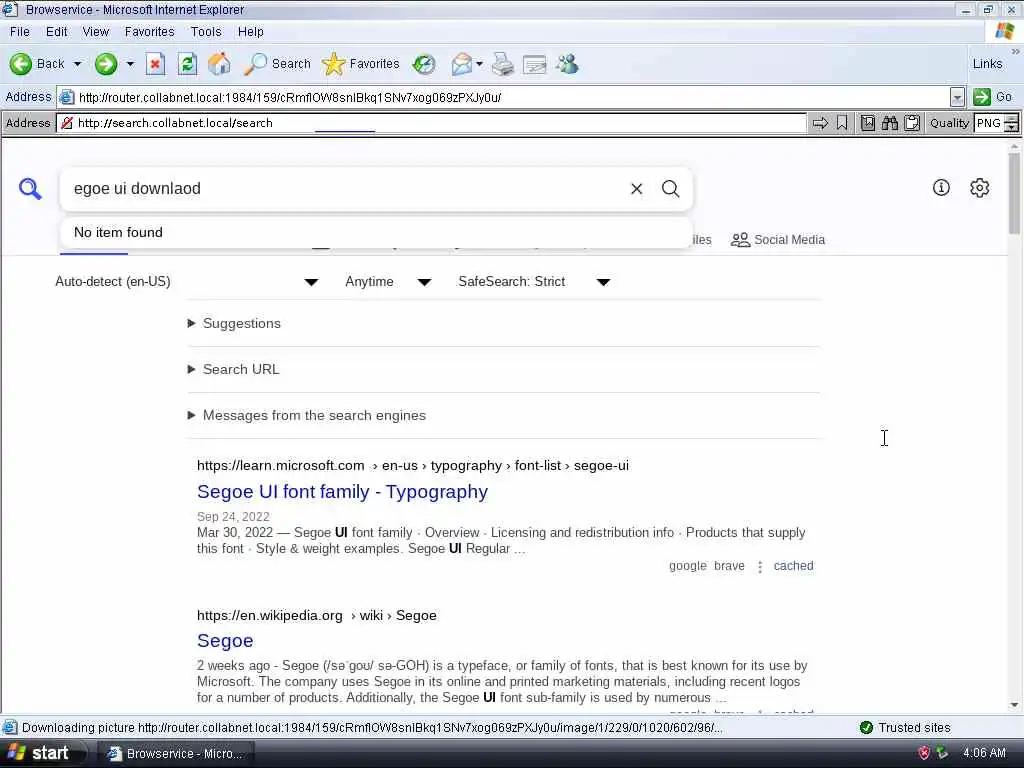Open the Help menu
Screen dimensions: 1024x768
(250, 31)
